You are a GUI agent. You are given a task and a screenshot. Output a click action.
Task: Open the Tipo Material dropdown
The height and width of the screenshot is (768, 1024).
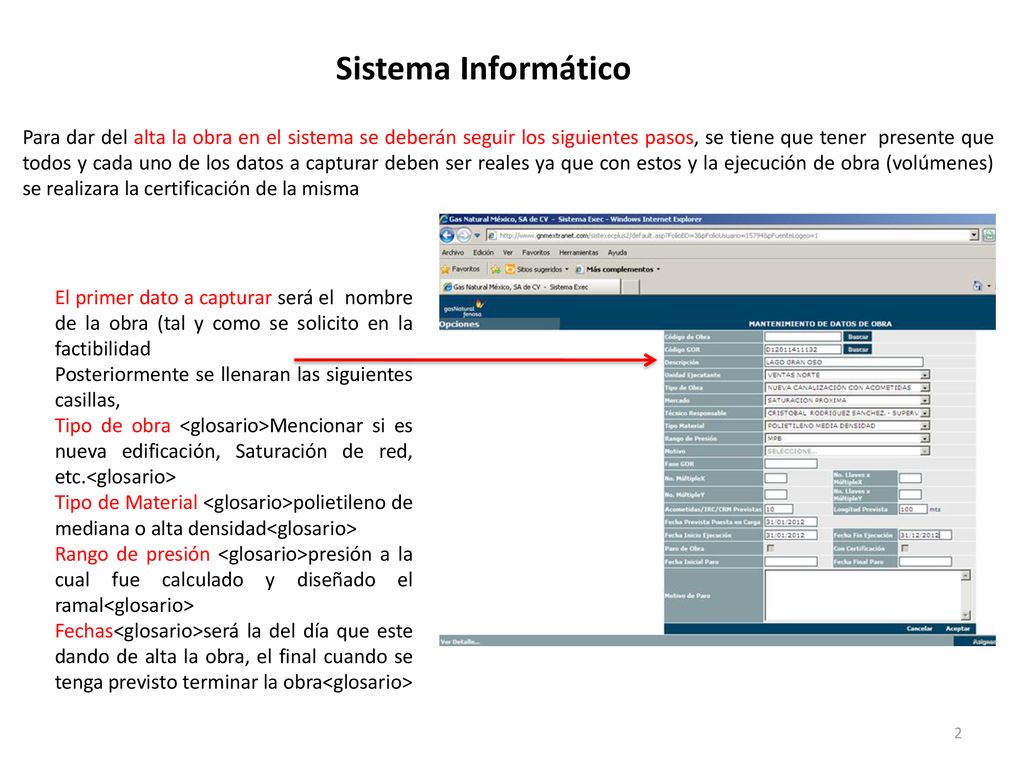[x=847, y=425]
